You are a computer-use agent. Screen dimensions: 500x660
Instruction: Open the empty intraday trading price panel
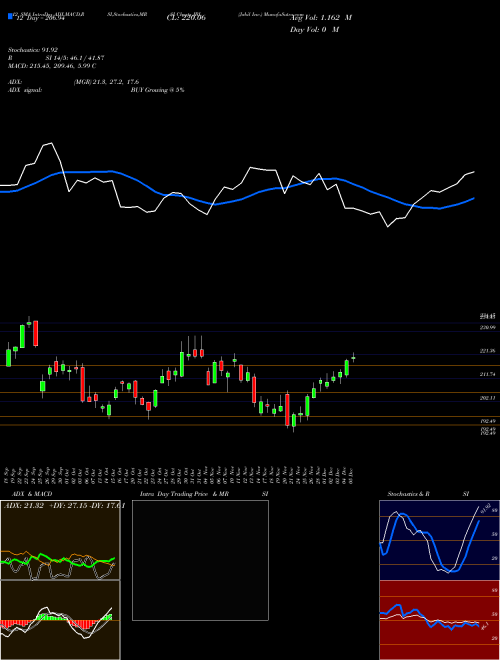coord(200,560)
